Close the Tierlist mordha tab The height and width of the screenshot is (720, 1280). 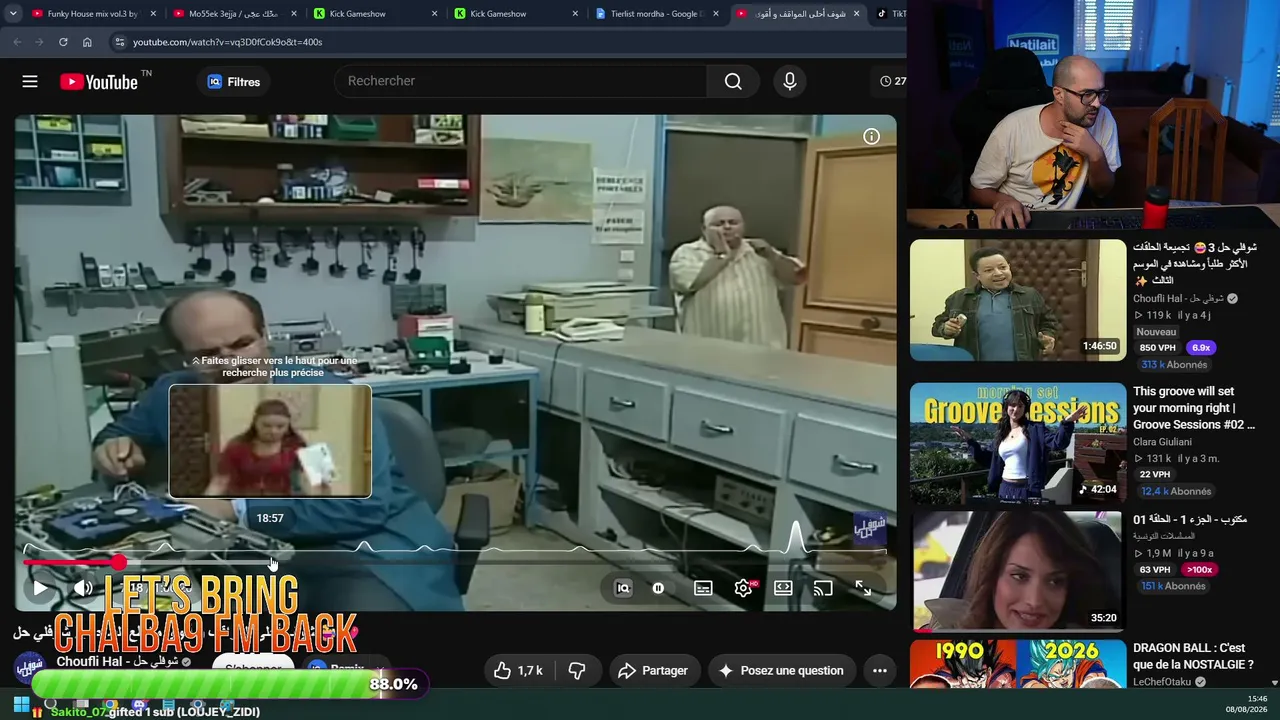click(716, 14)
